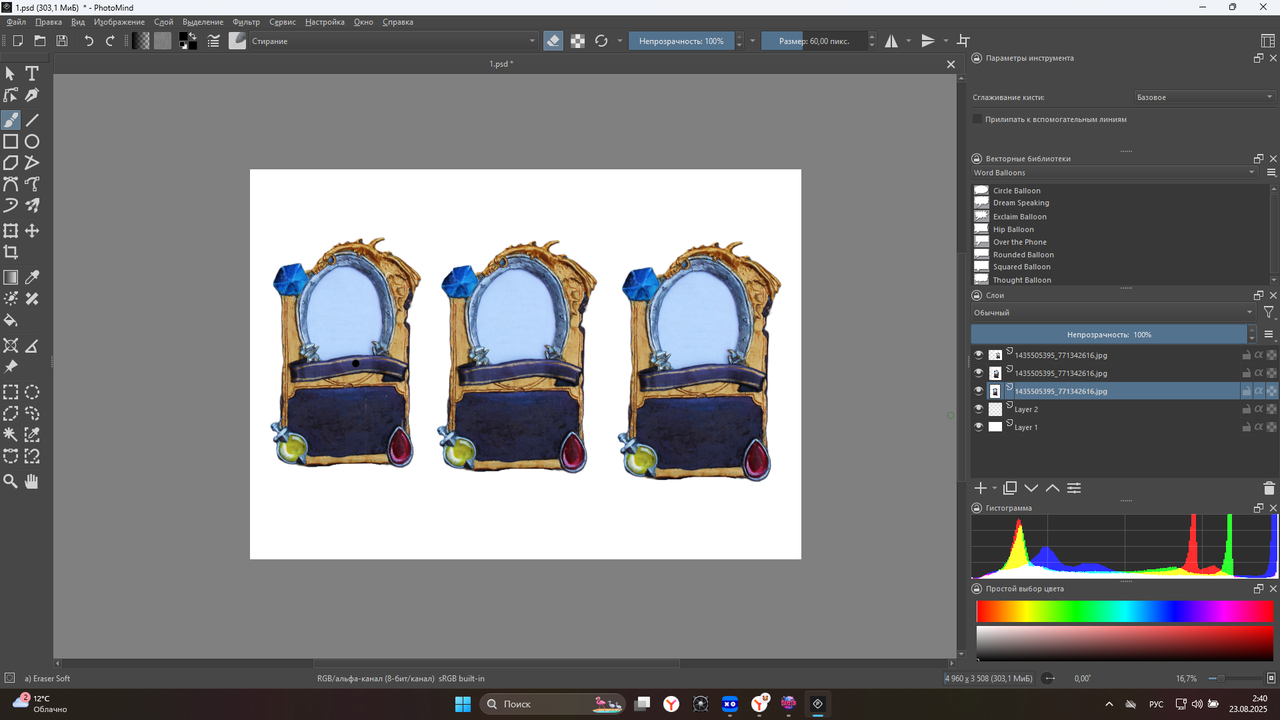Open the 'Фильтр' menu
This screenshot has width=1280, height=720.
click(x=246, y=21)
